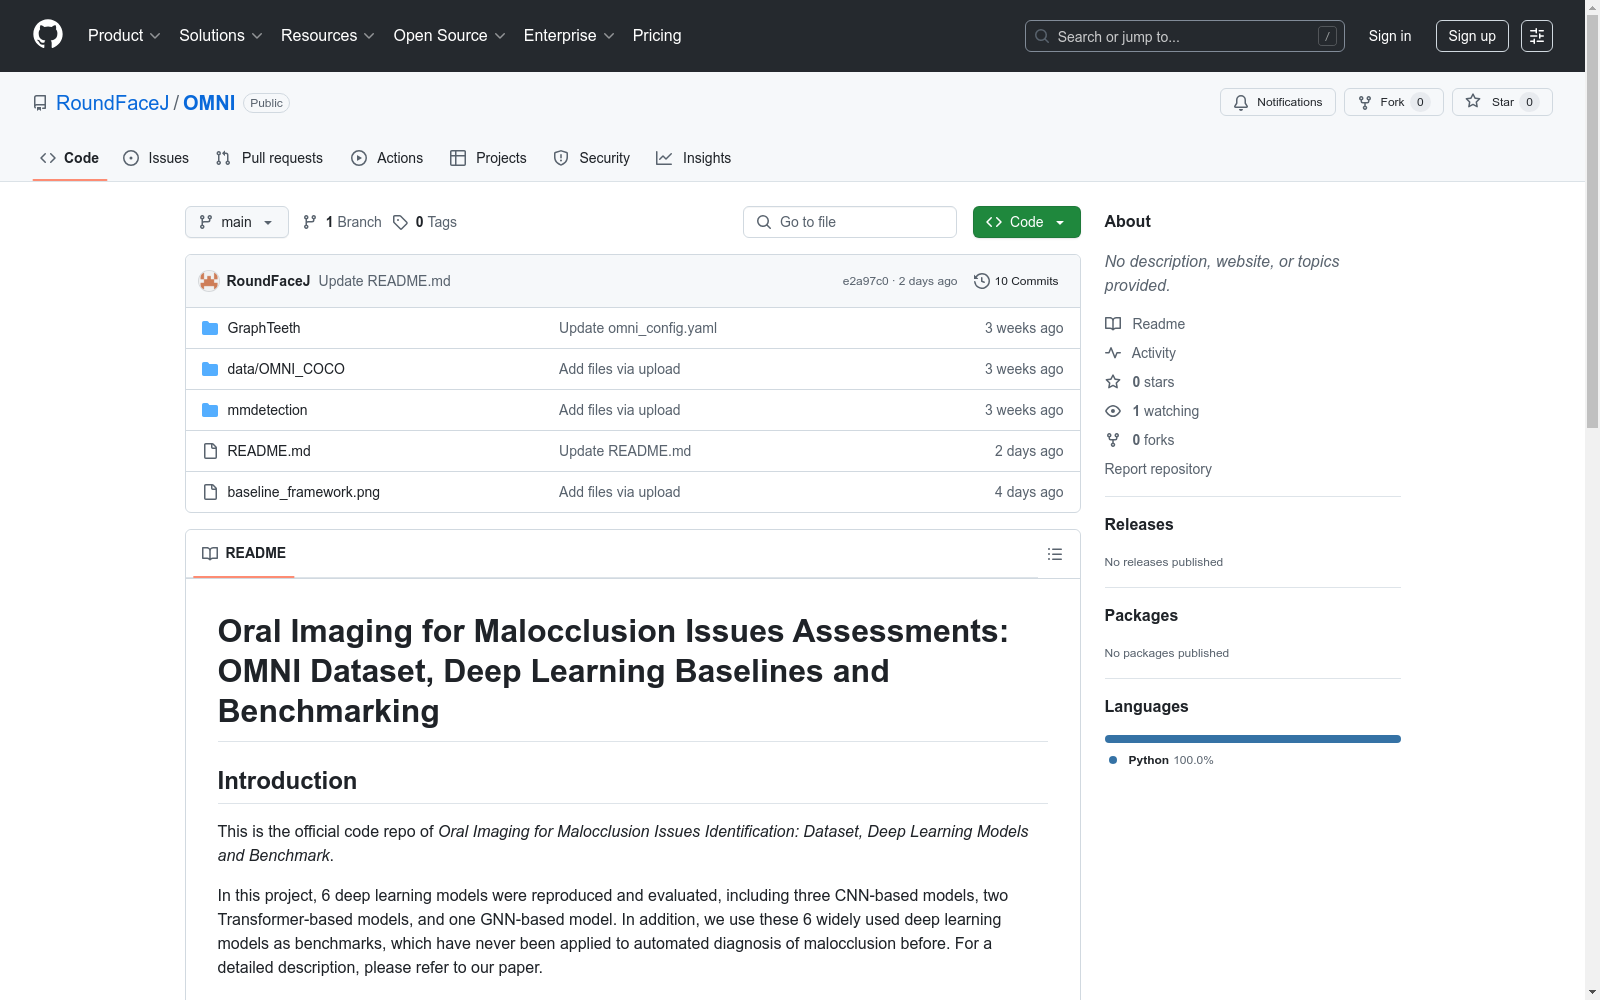Open Update omni_config.yaml commit message
Image resolution: width=1600 pixels, height=1000 pixels.
point(638,328)
